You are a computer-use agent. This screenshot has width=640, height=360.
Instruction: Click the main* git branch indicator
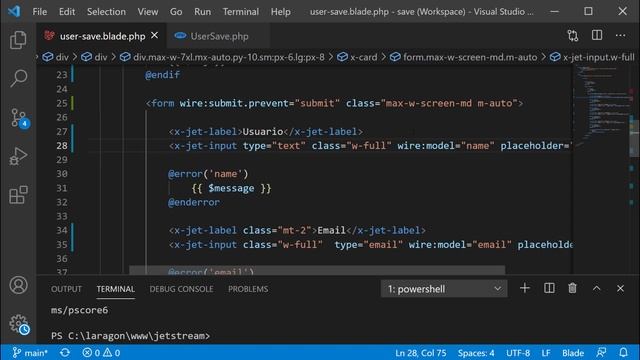[x=30, y=353]
